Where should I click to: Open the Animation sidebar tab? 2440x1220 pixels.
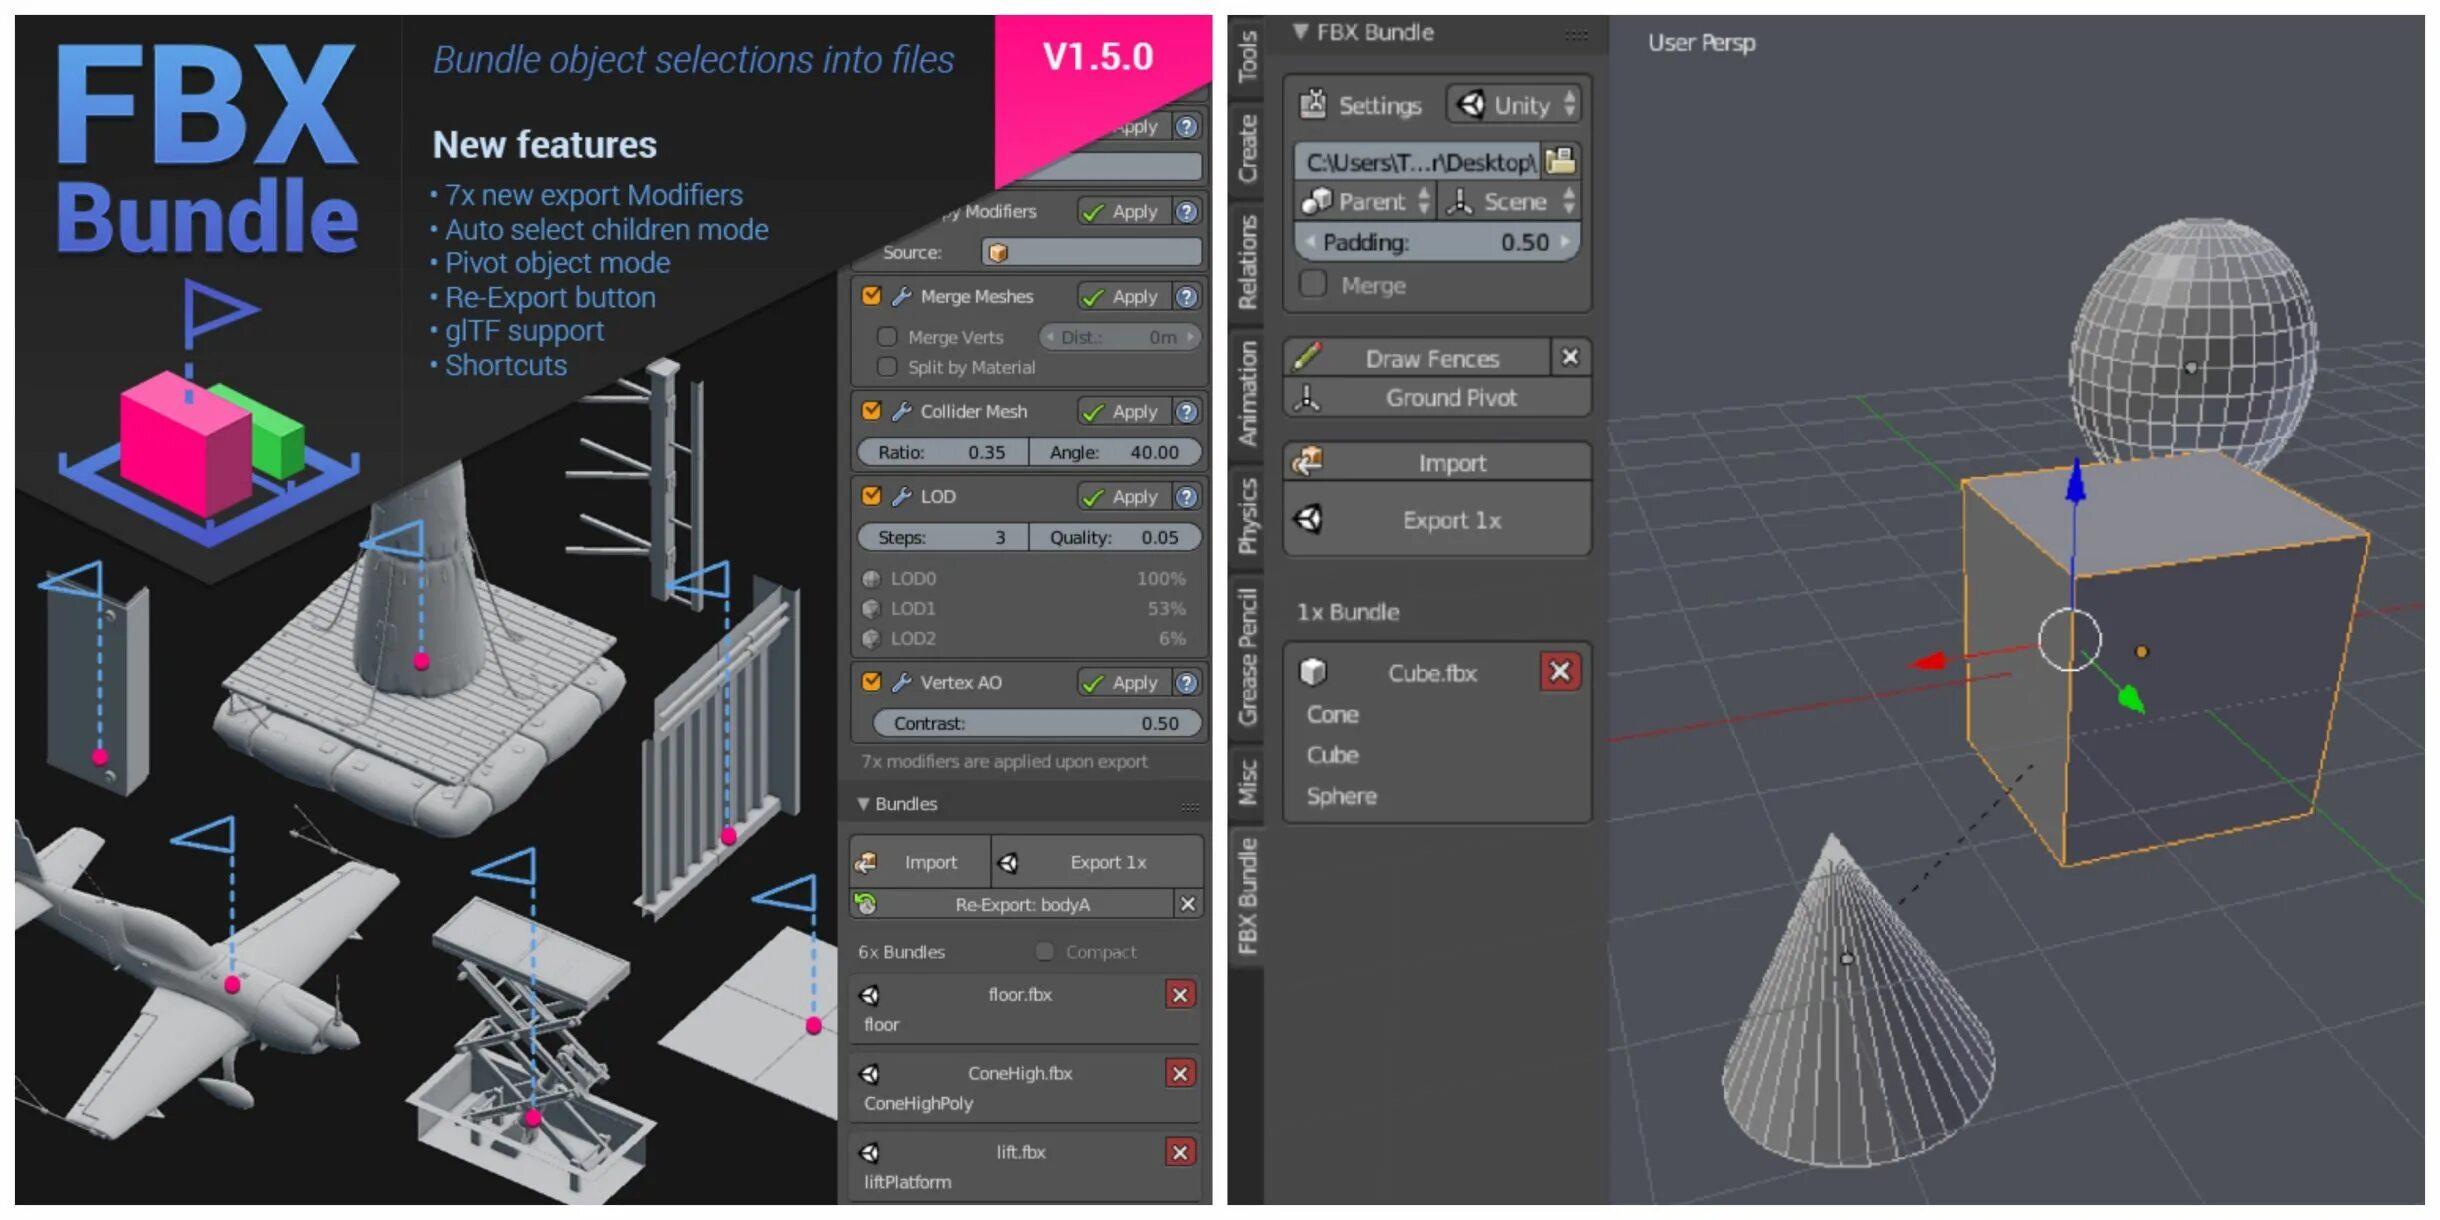point(1247,392)
